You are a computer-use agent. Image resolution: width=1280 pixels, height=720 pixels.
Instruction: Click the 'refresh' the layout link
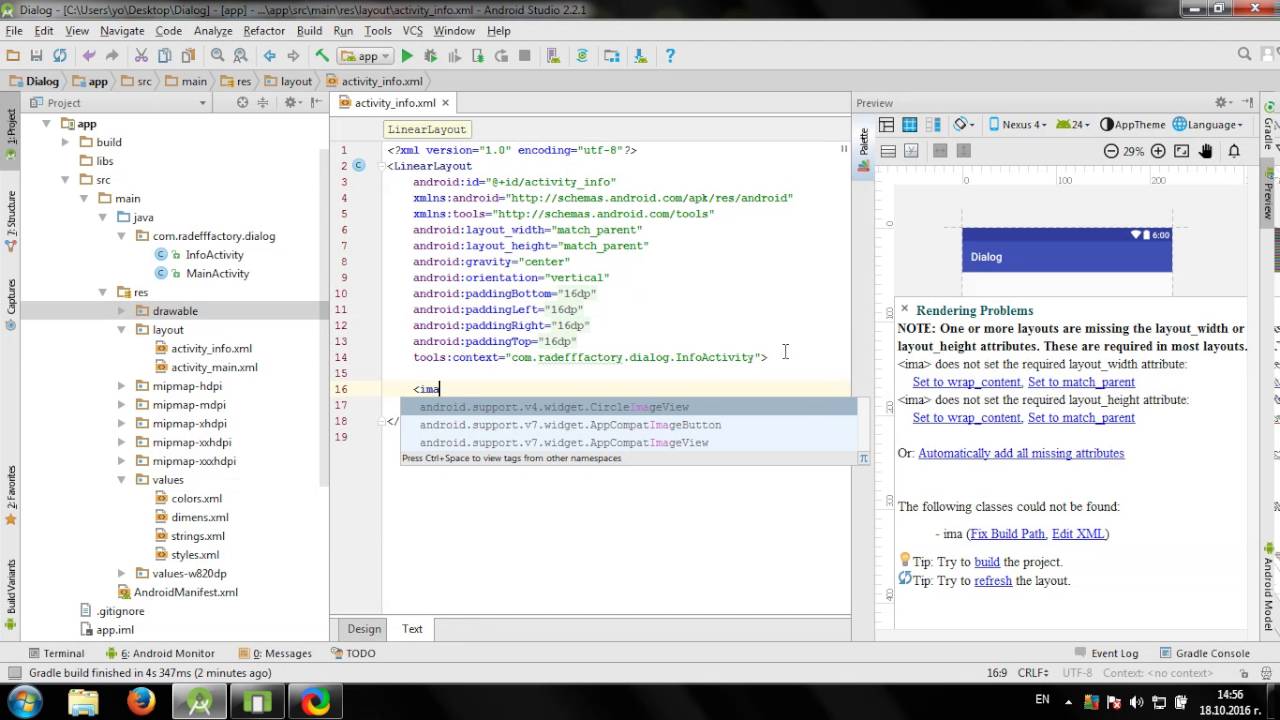tap(993, 581)
